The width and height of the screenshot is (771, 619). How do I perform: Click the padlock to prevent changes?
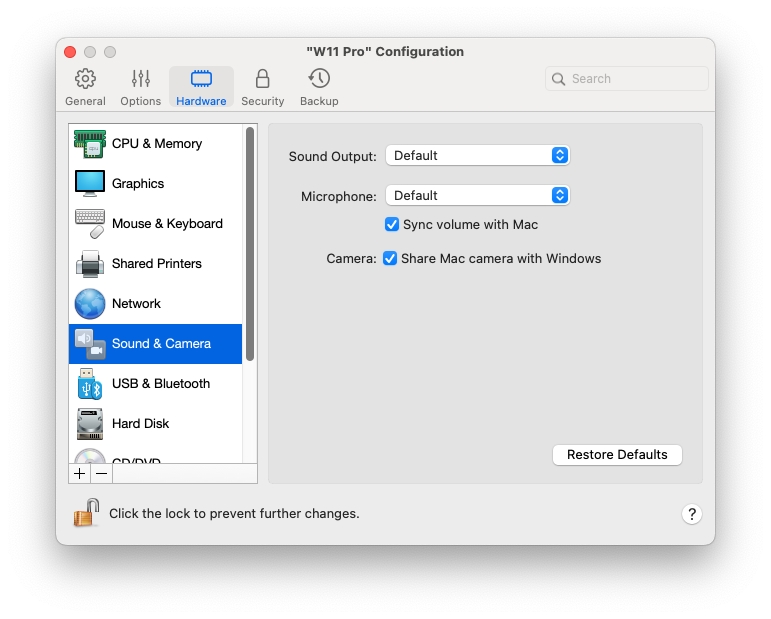point(86,513)
